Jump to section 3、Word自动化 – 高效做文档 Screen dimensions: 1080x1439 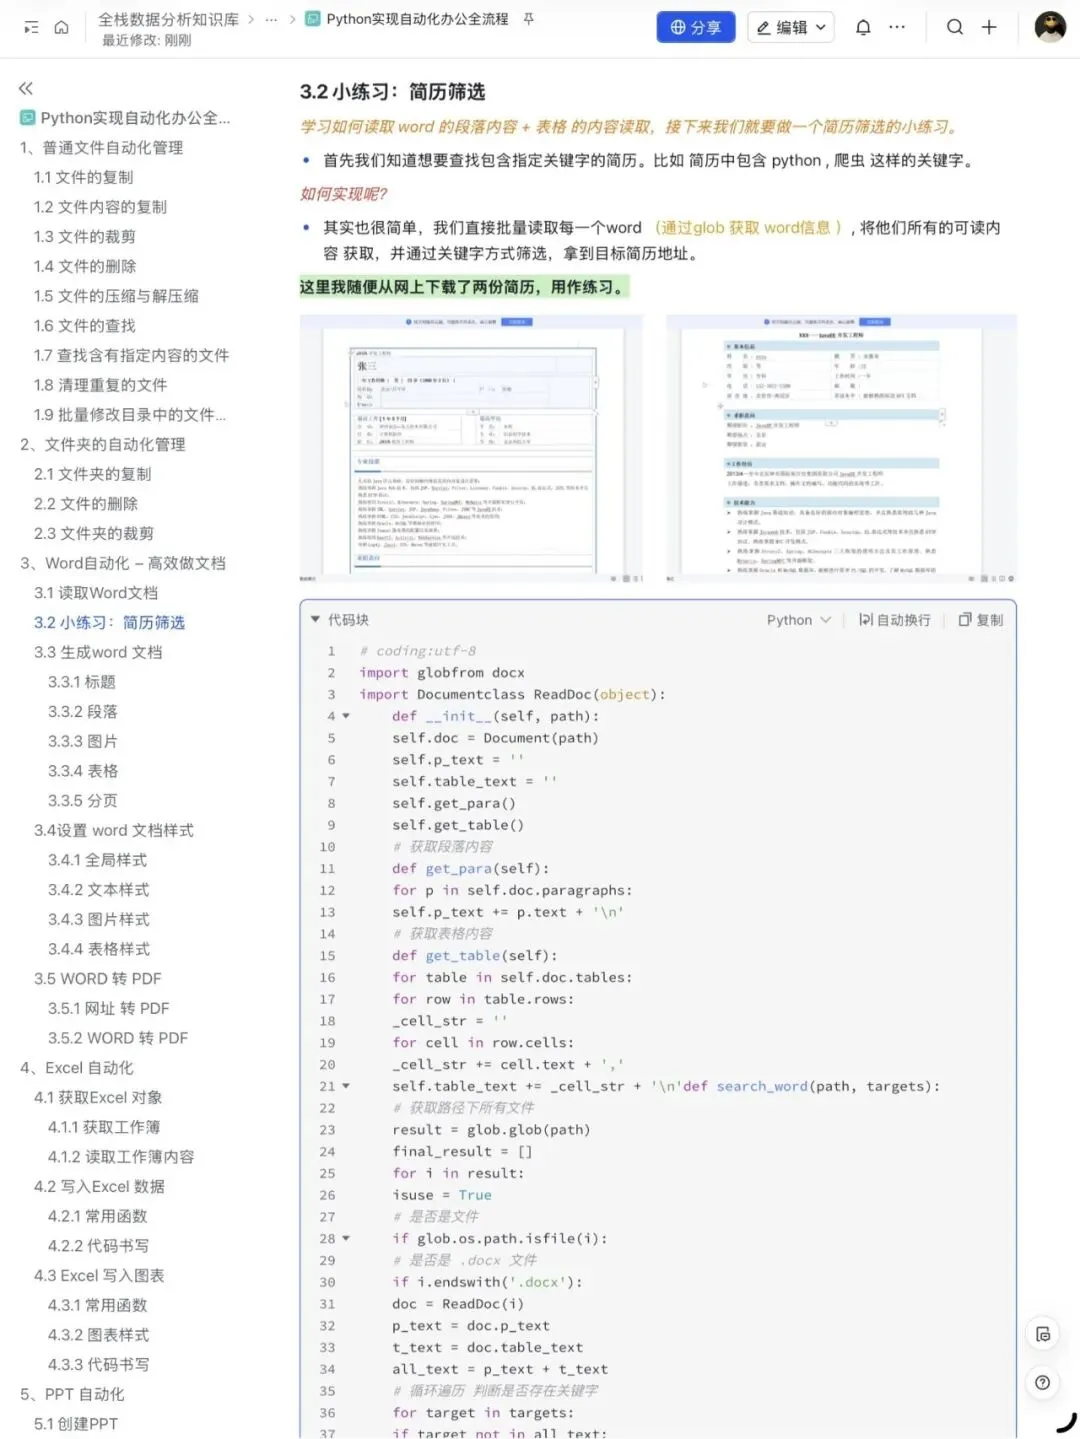coord(123,563)
